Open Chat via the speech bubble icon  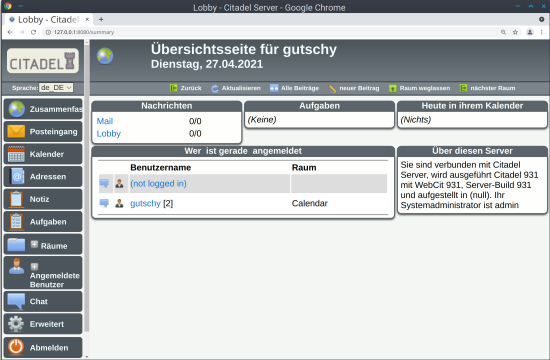coord(16,301)
